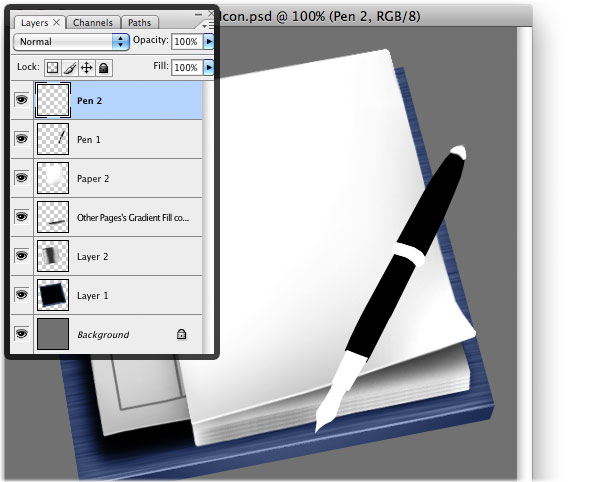Open the Fill slider arrow
The width and height of the screenshot is (600, 482).
[x=209, y=68]
